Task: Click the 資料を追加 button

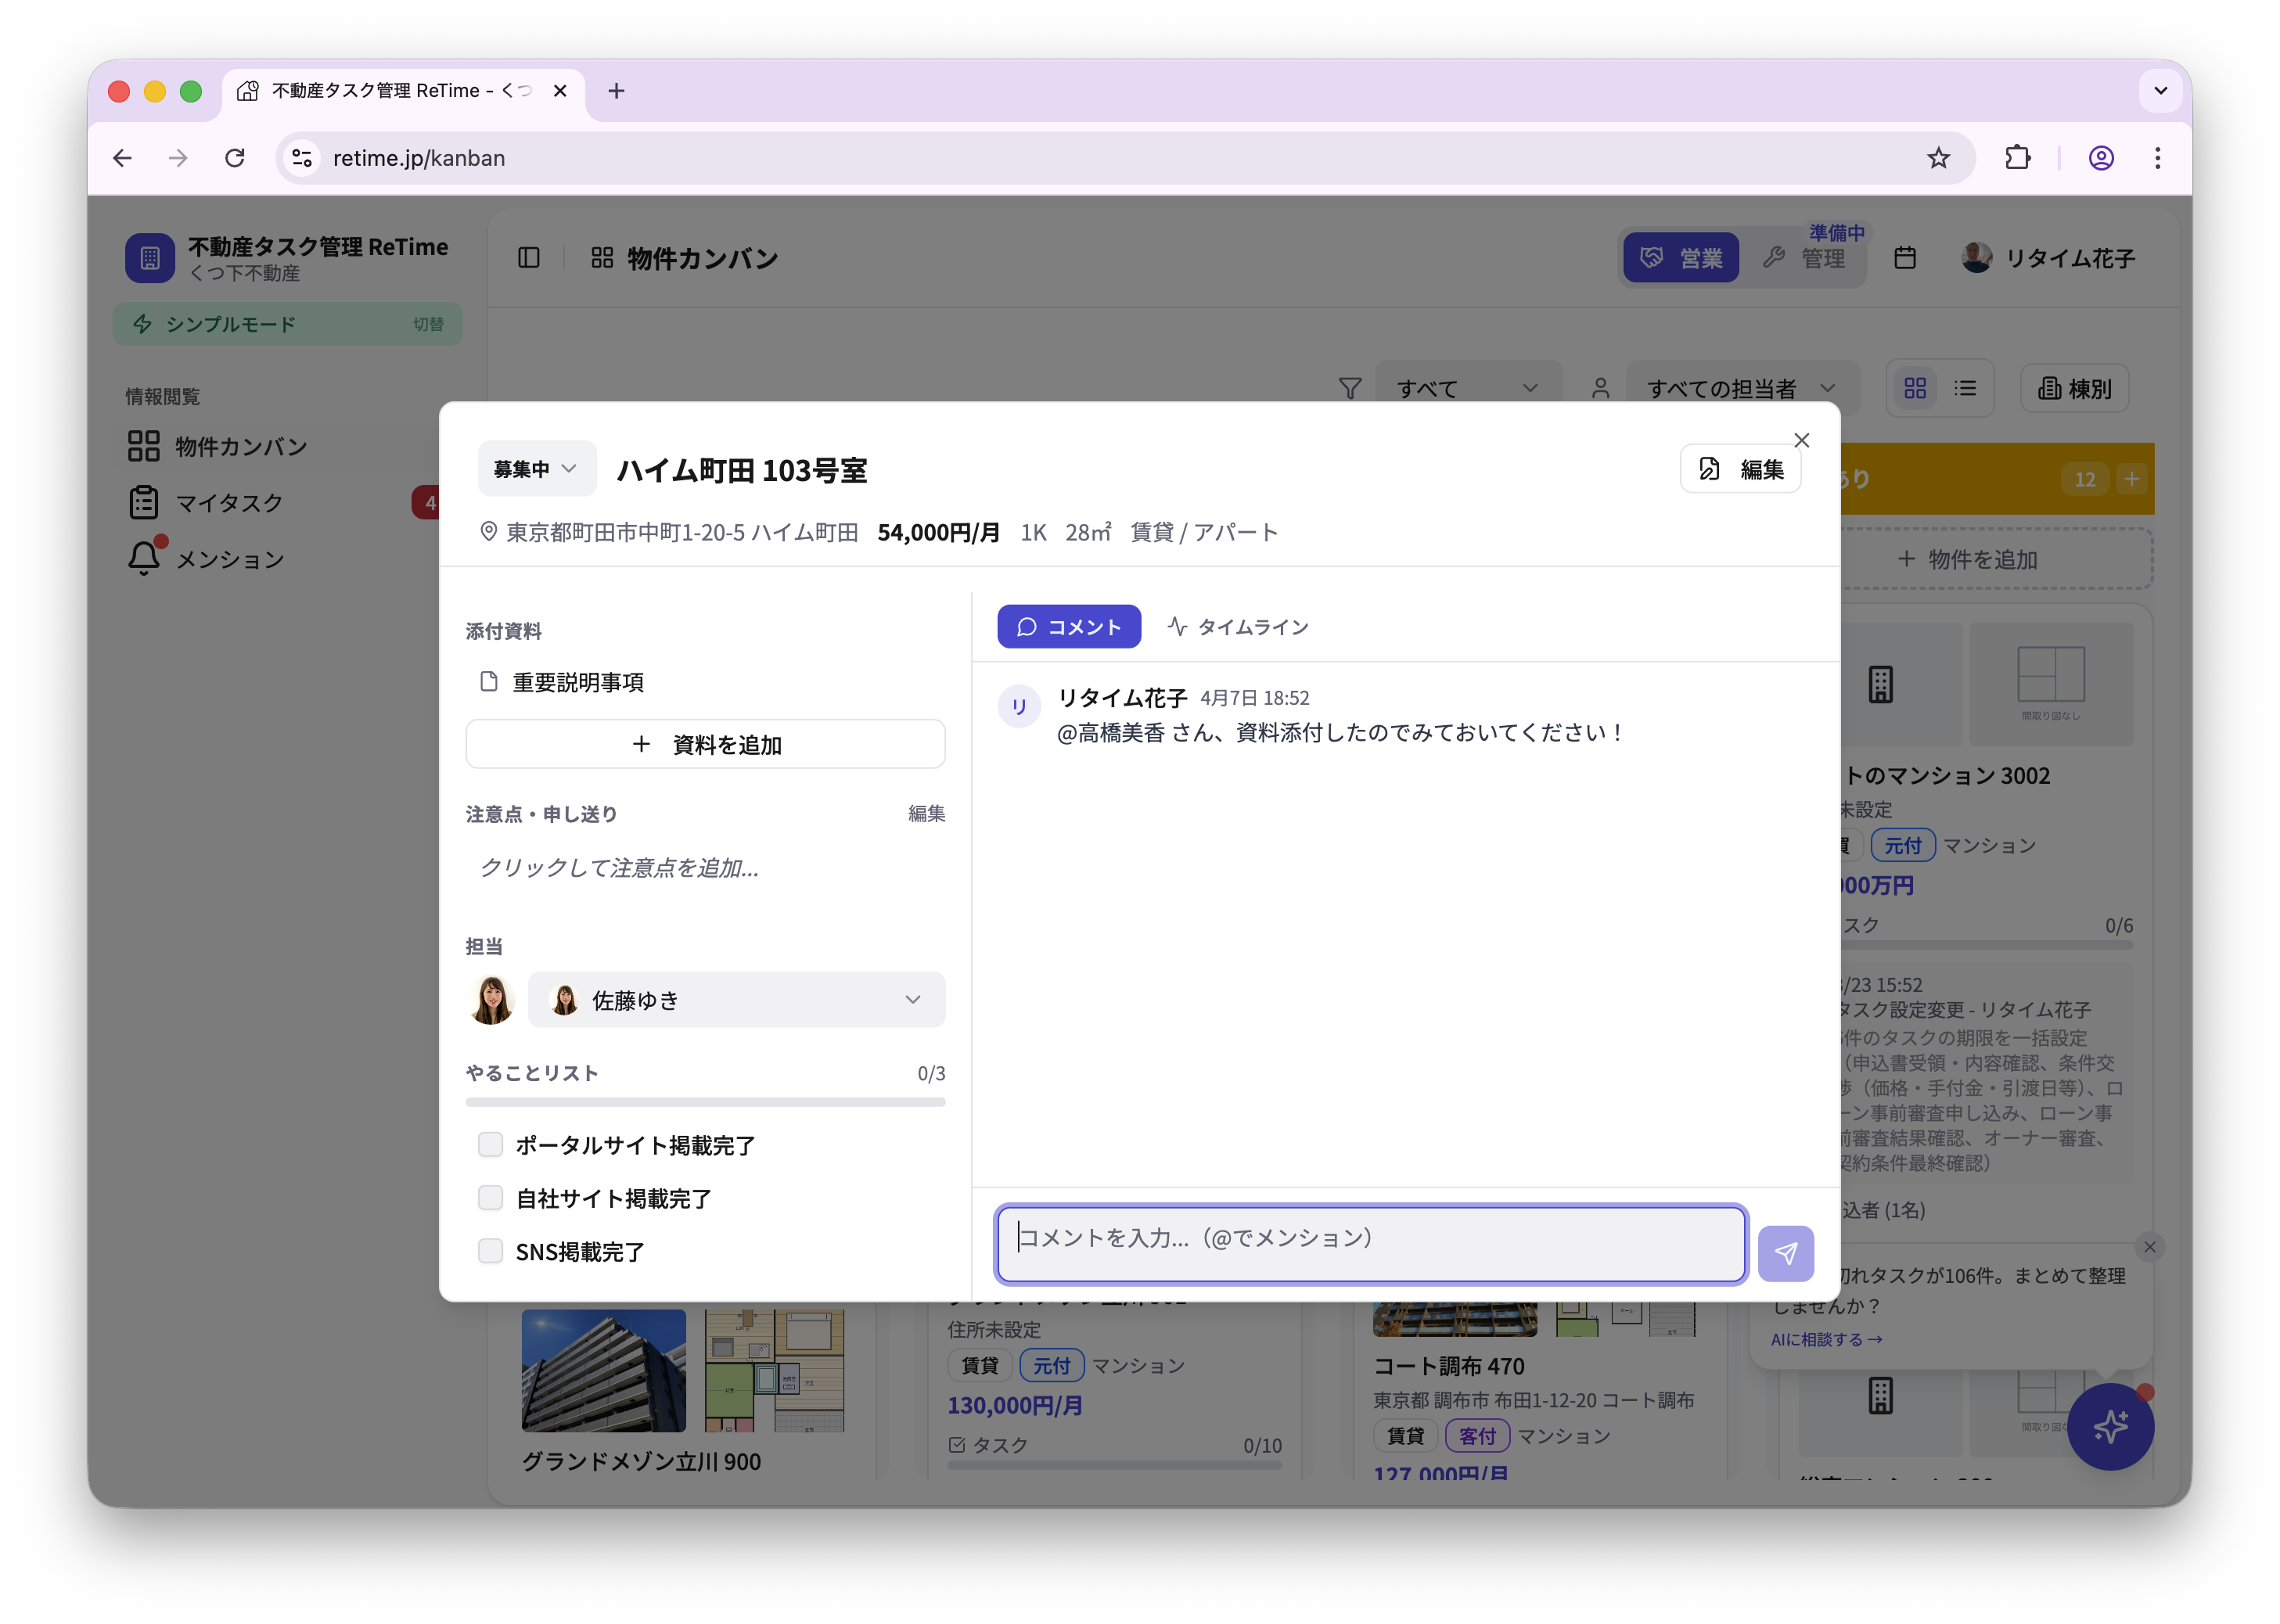Action: pyautogui.click(x=705, y=744)
